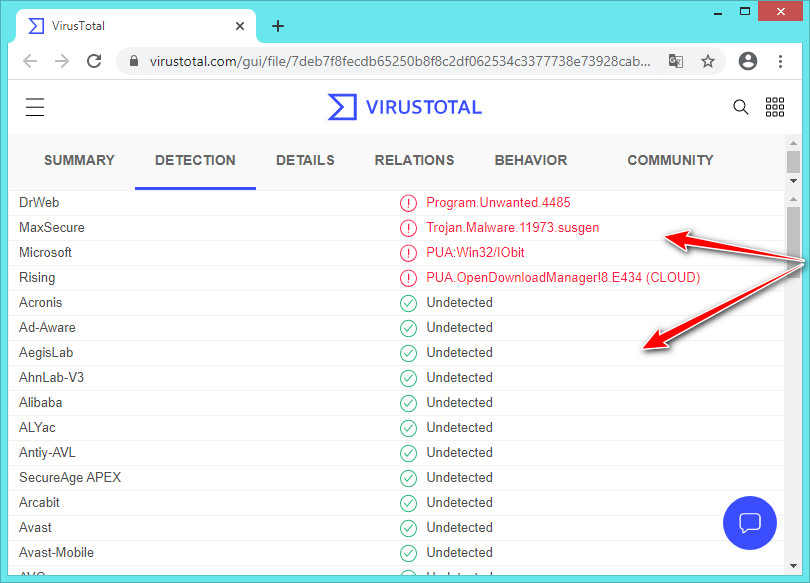This screenshot has height=583, width=810.
Task: Go back with the browser arrow
Action: click(30, 61)
